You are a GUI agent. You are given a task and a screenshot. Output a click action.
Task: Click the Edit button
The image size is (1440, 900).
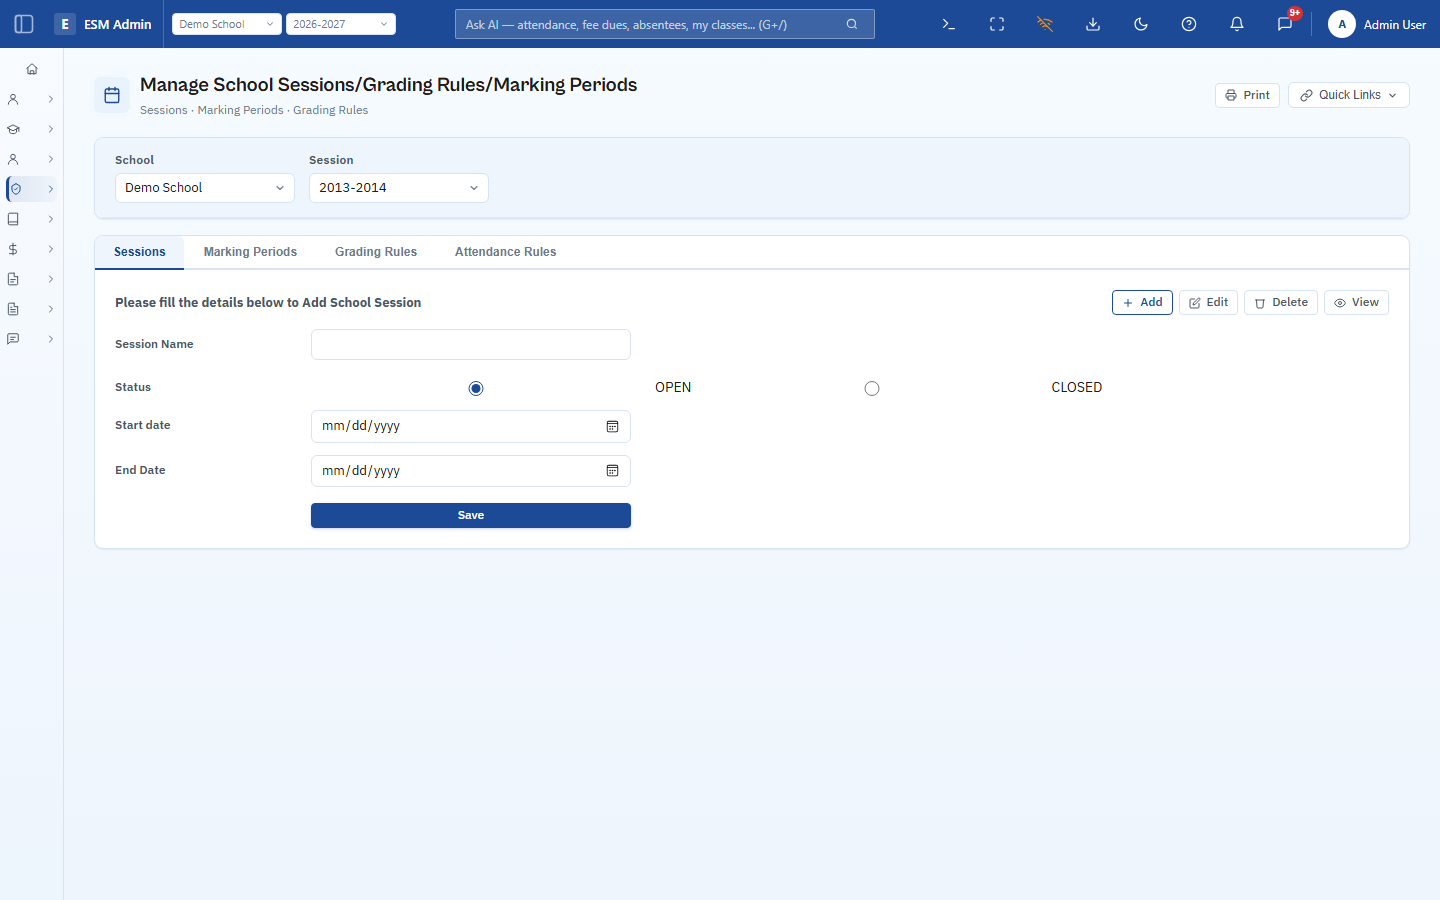coord(1209,302)
